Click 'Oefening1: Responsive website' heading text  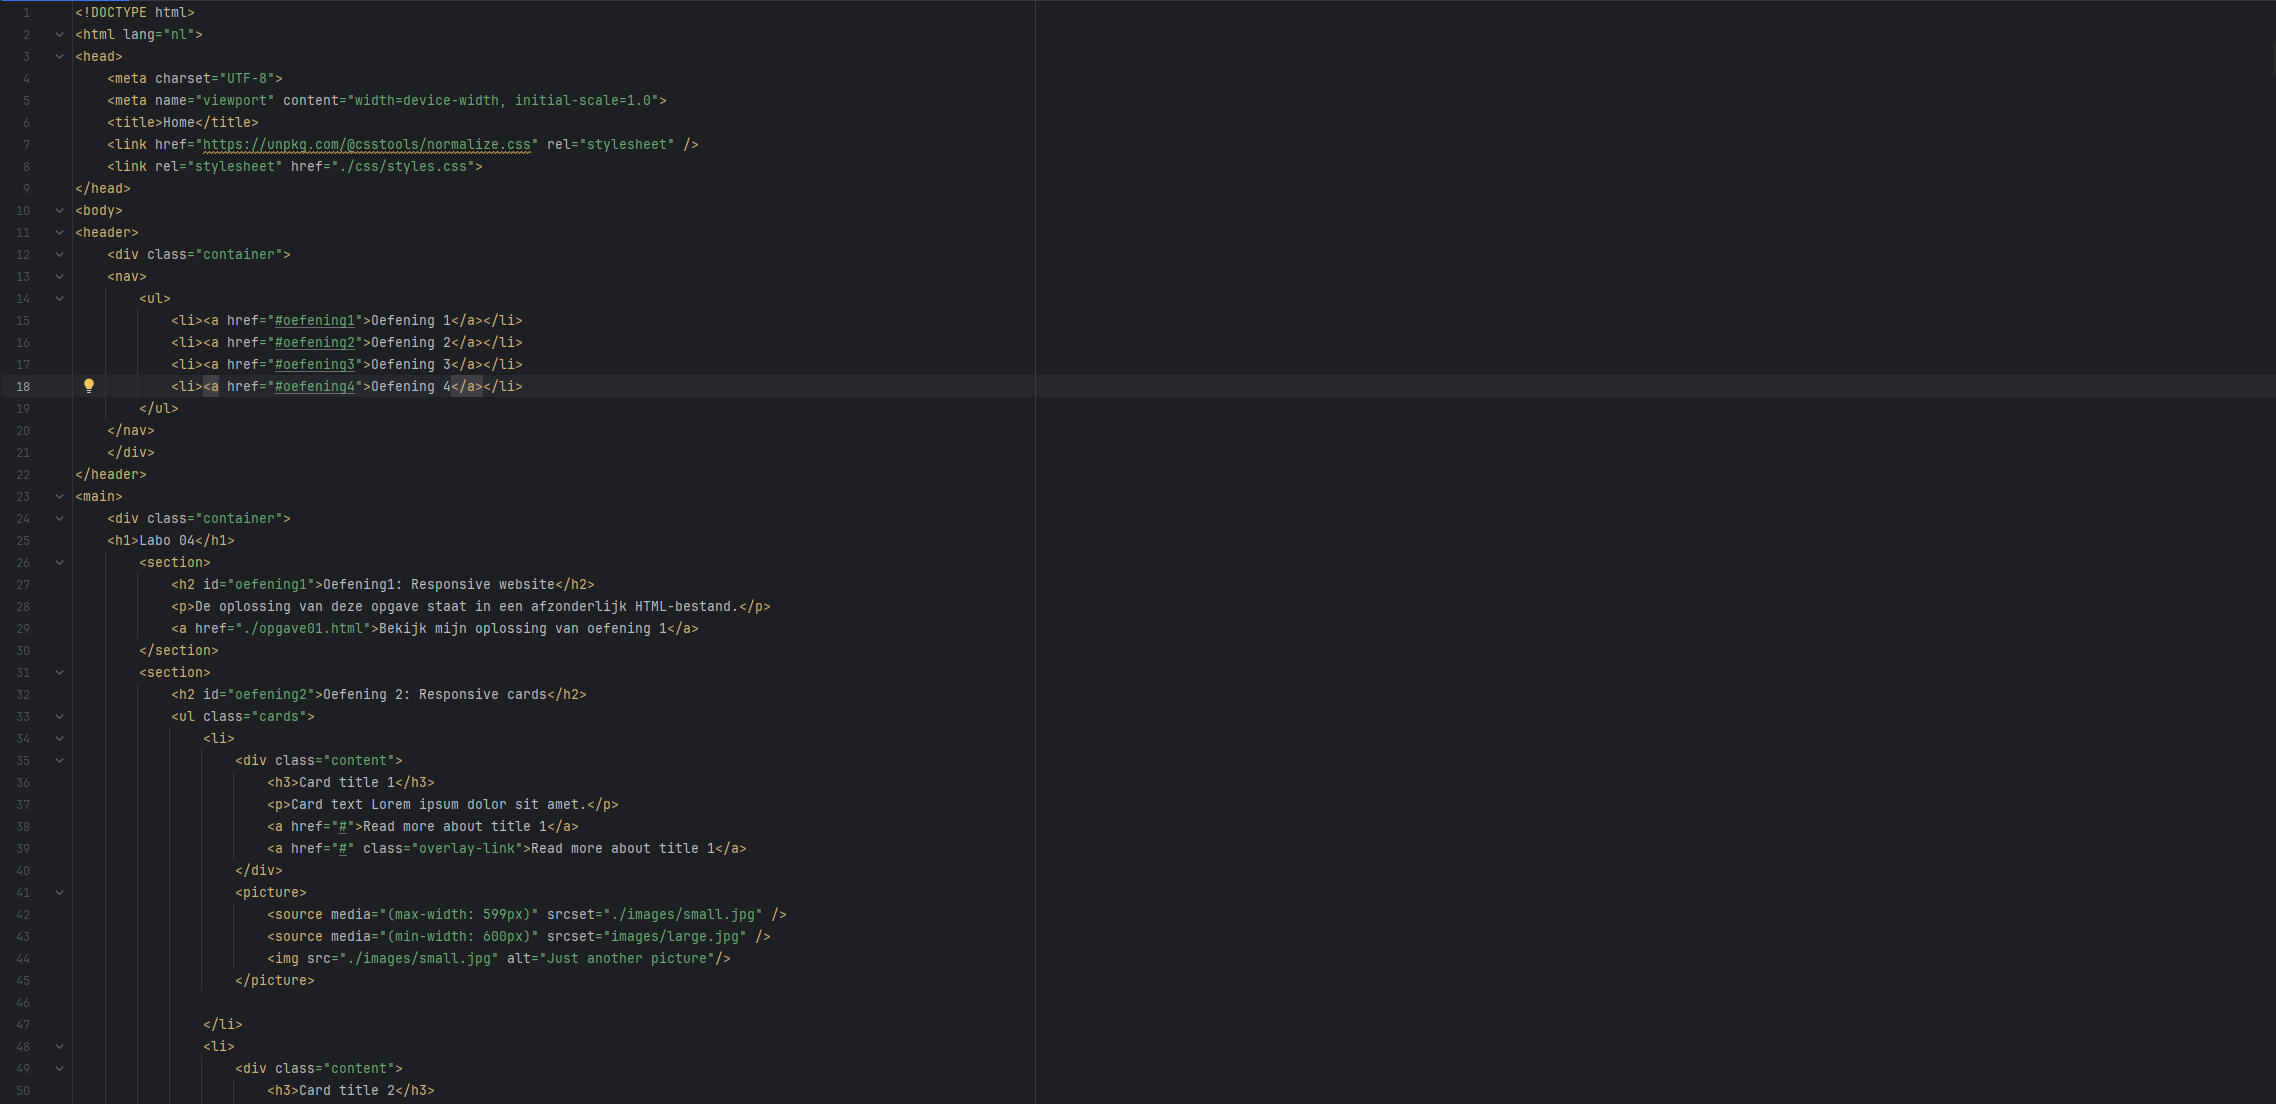(439, 585)
